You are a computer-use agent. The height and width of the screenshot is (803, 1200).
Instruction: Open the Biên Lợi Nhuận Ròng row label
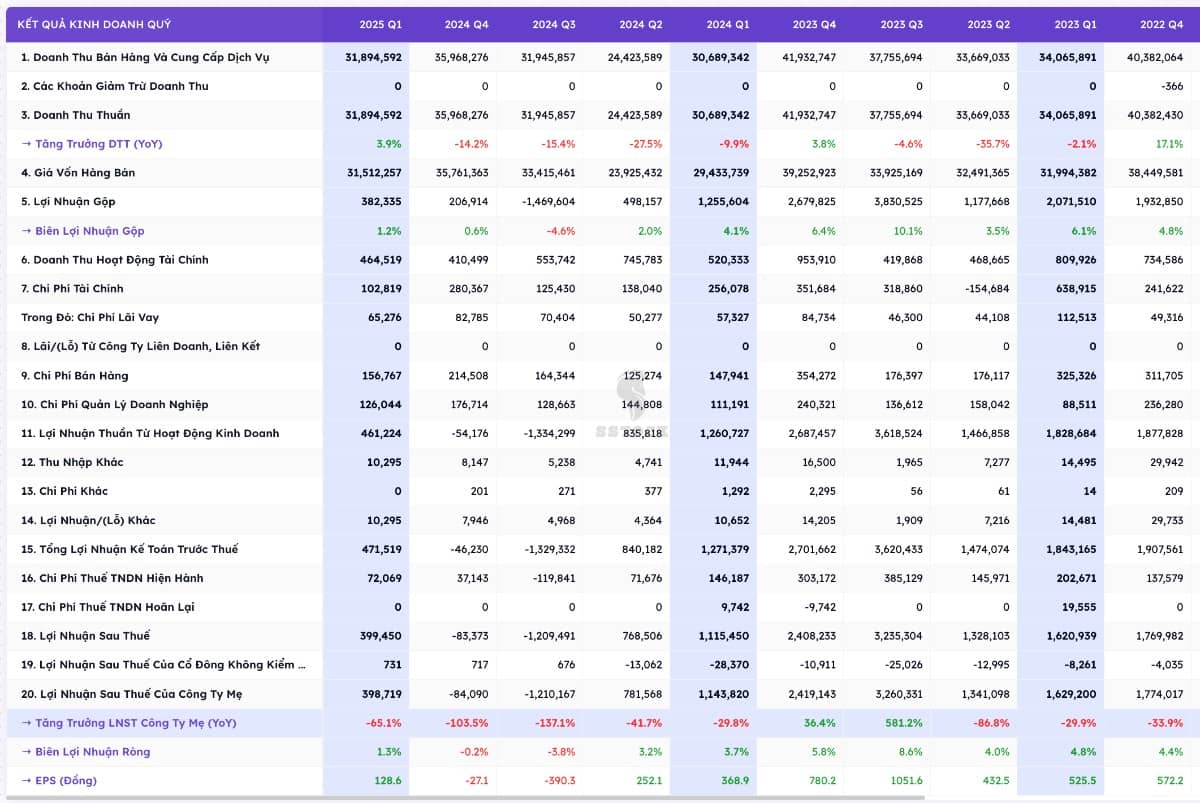pos(92,752)
